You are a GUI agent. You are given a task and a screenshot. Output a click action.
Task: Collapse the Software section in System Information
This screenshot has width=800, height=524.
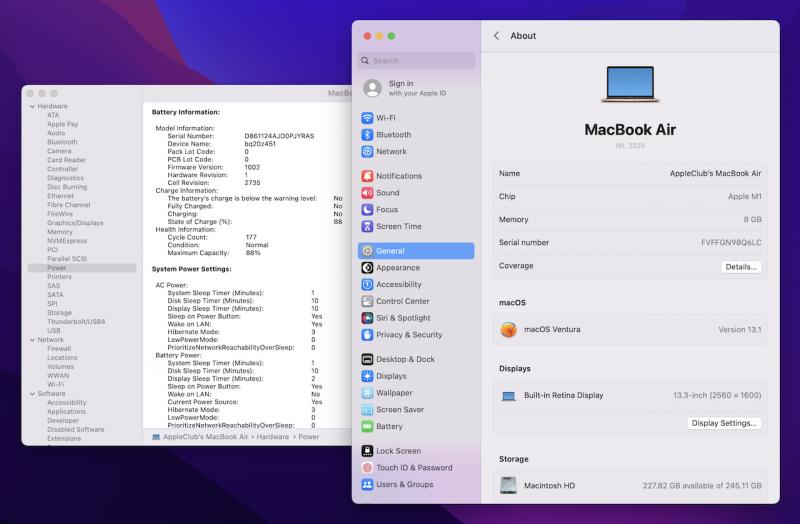(32, 394)
